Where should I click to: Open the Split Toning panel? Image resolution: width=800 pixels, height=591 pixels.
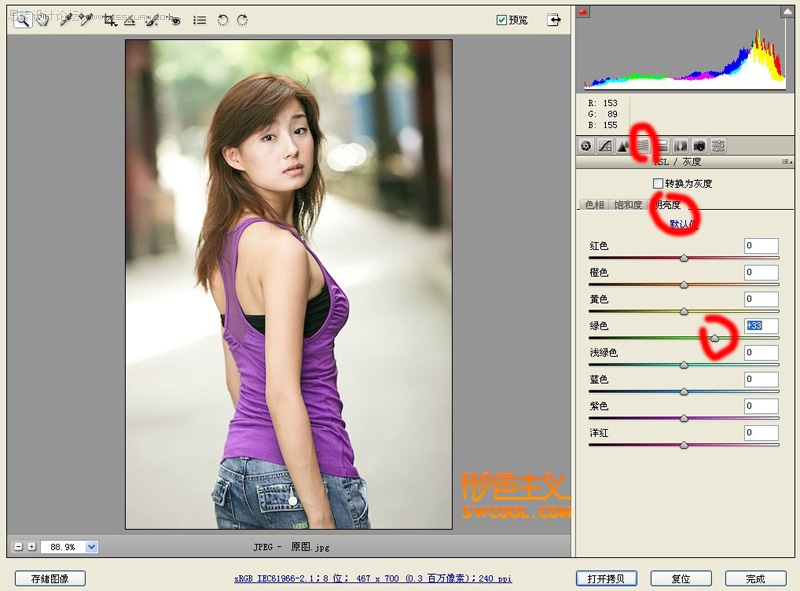tap(661, 146)
